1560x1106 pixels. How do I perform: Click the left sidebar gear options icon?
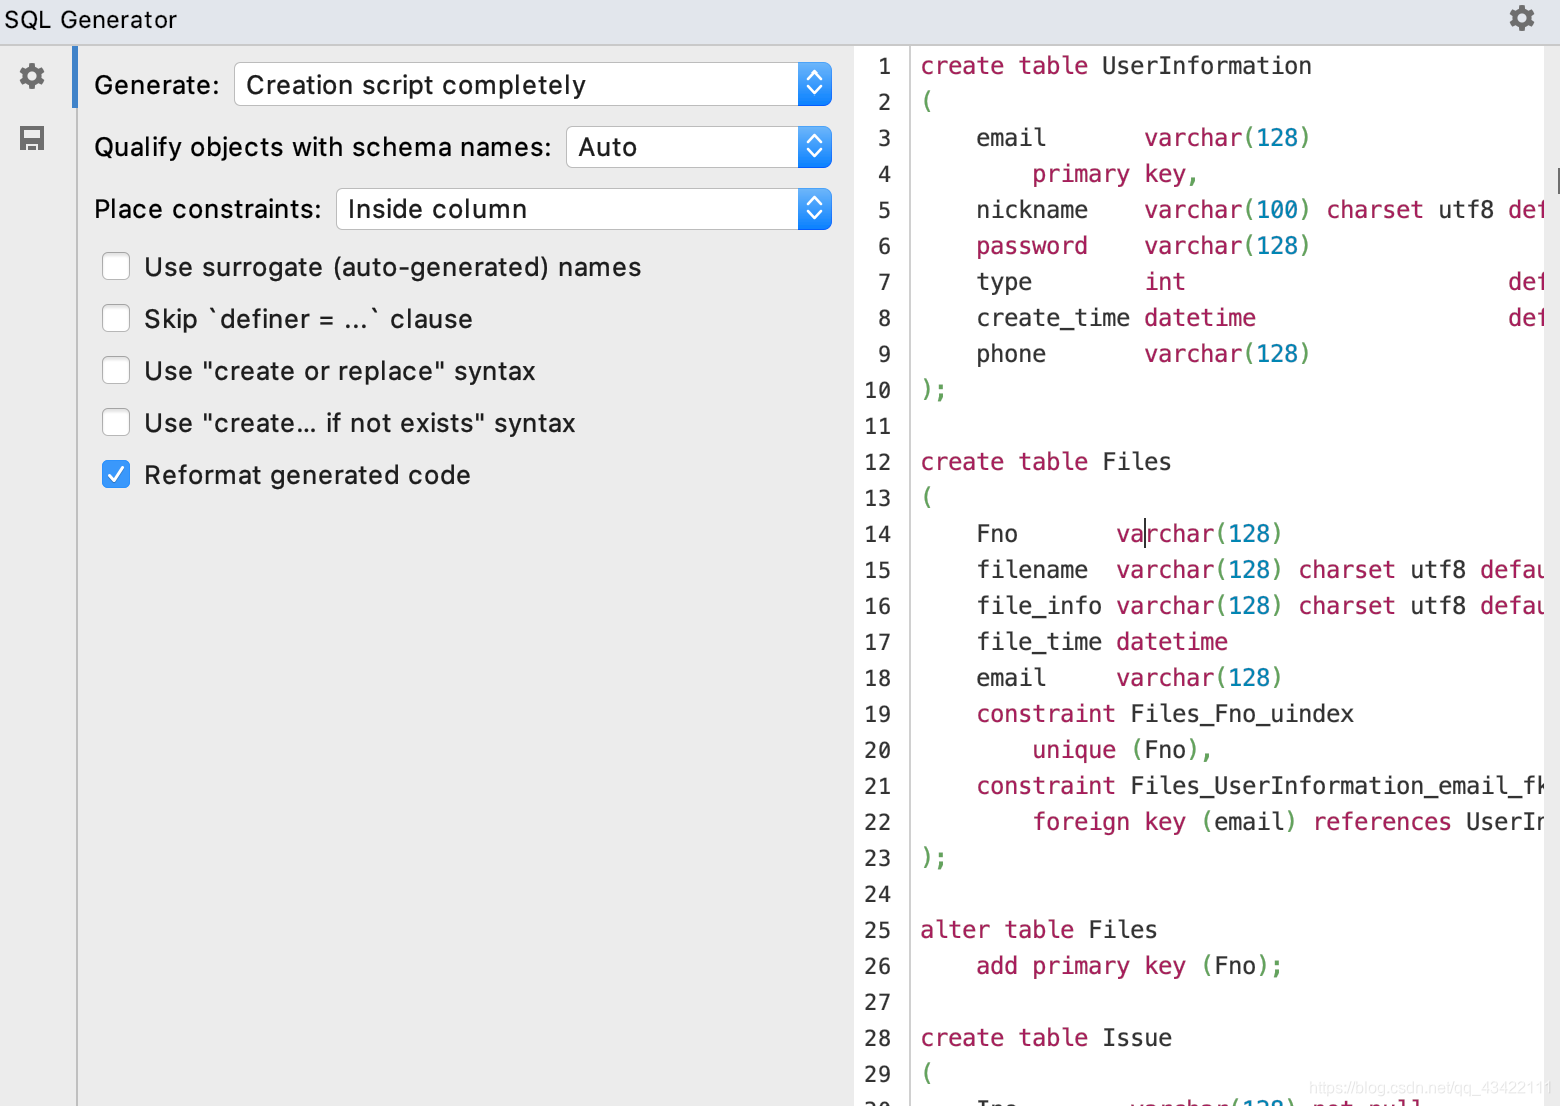coord(32,76)
